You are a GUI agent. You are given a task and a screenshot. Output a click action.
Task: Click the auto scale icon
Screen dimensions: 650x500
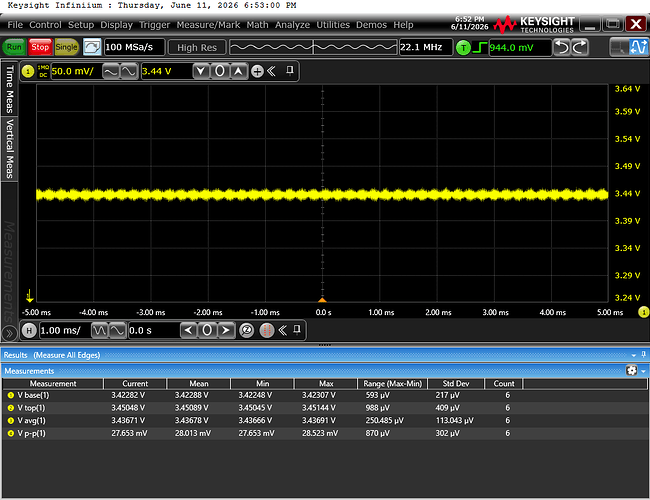tap(92, 47)
